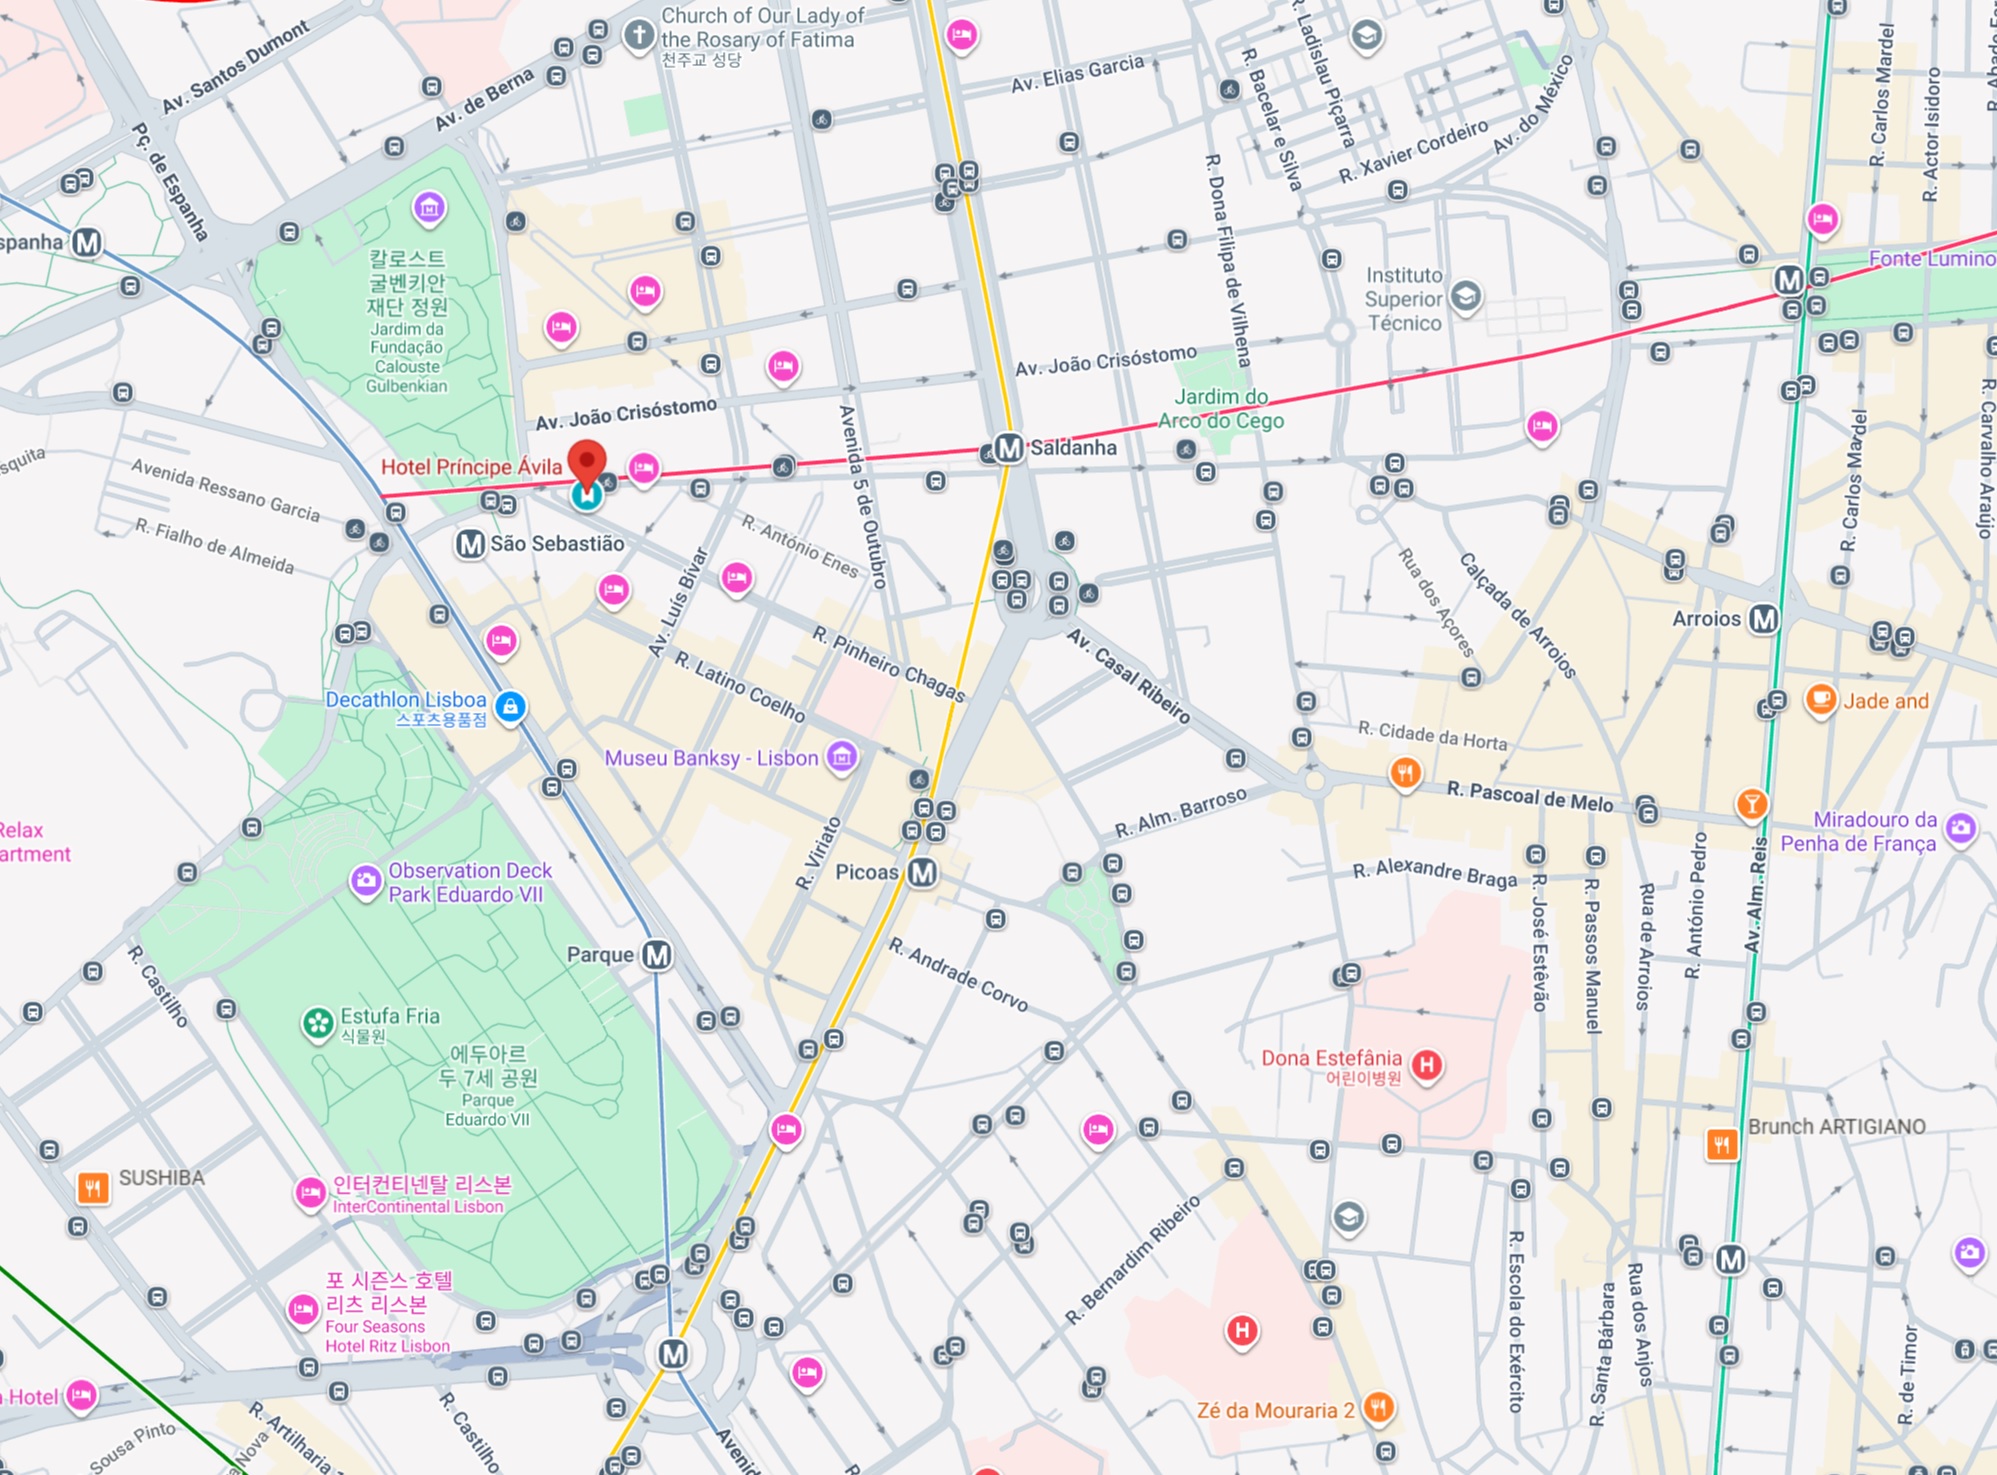The height and width of the screenshot is (1475, 1997).
Task: Select the Parque metro station marker
Action: coord(657,955)
